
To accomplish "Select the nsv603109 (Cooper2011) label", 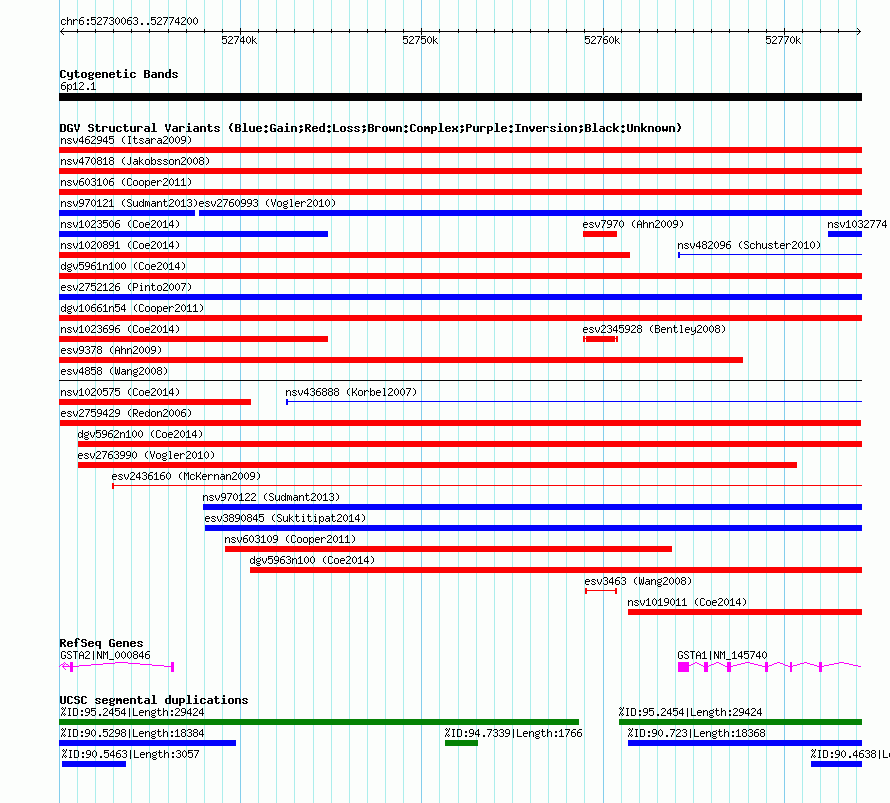I will tap(290, 539).
